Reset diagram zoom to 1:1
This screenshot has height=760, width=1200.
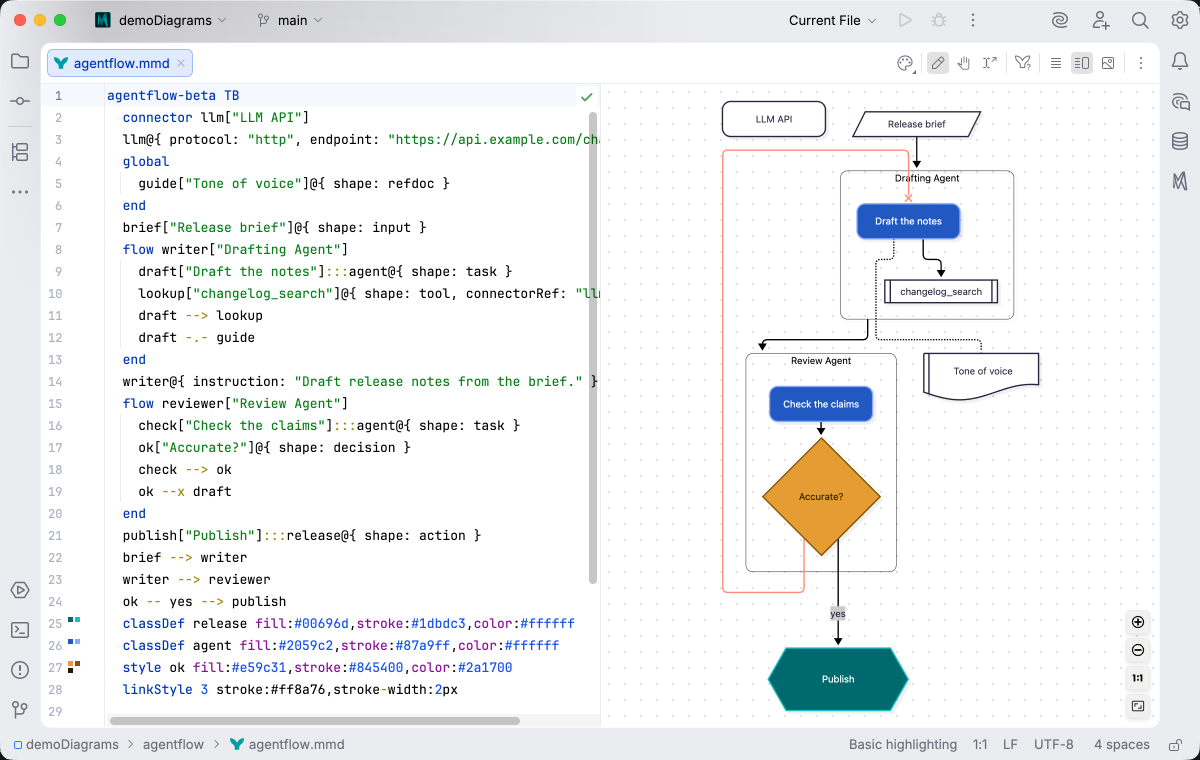click(1138, 678)
